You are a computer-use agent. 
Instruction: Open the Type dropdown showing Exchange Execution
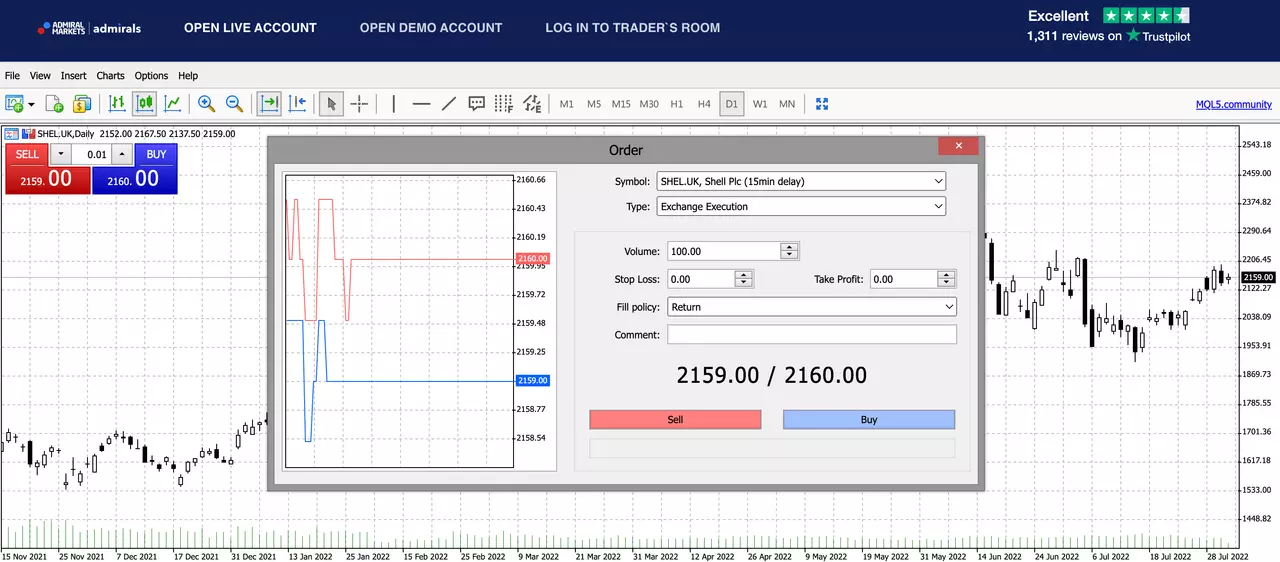pos(801,207)
